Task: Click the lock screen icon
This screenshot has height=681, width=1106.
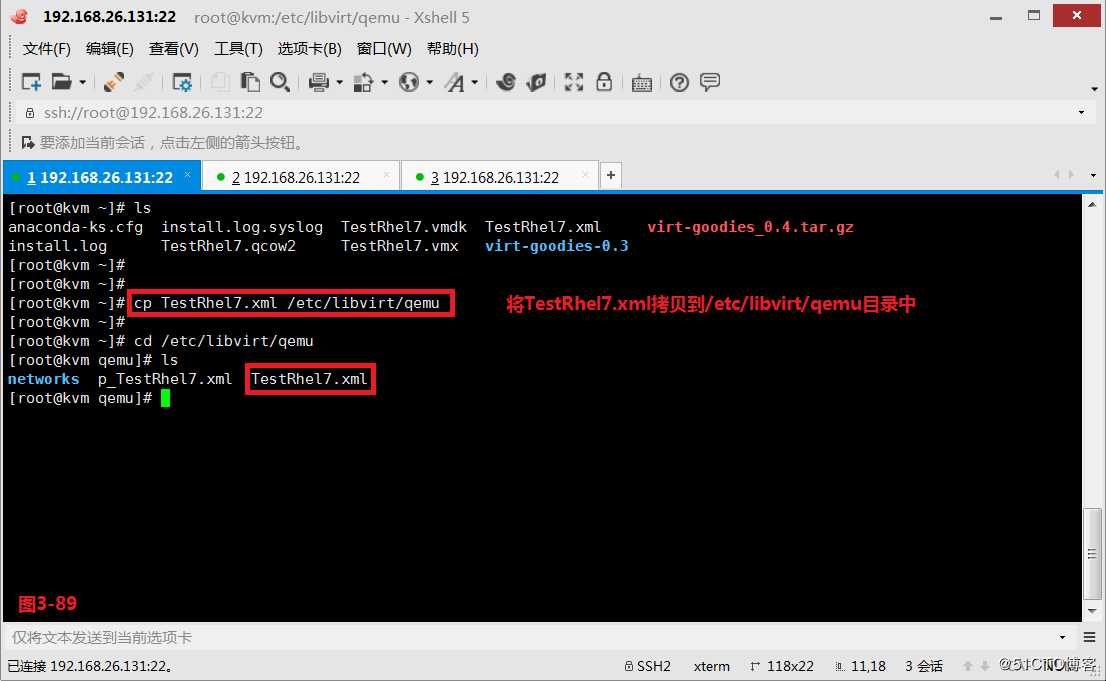Action: [604, 82]
